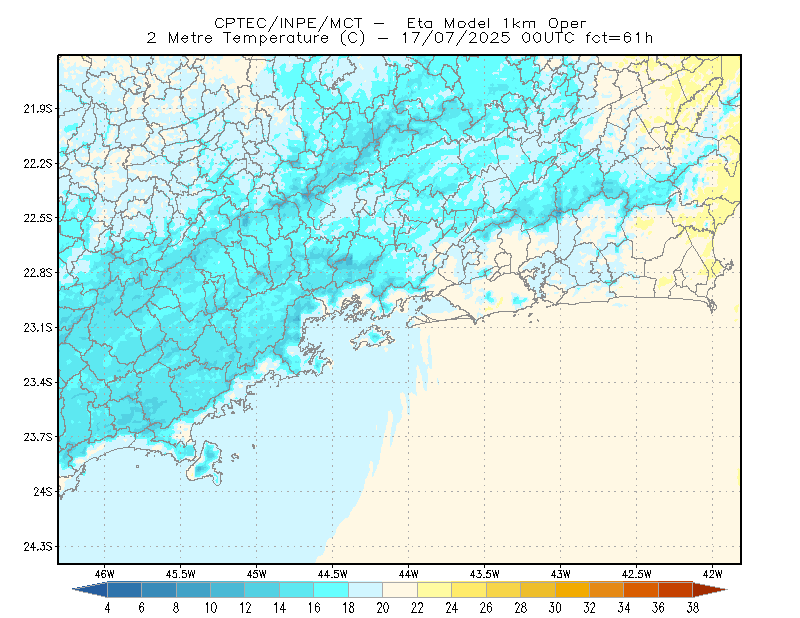Screen dimensions: 800x618
Task: Click the 44W longitude label
Action: [x=409, y=574]
